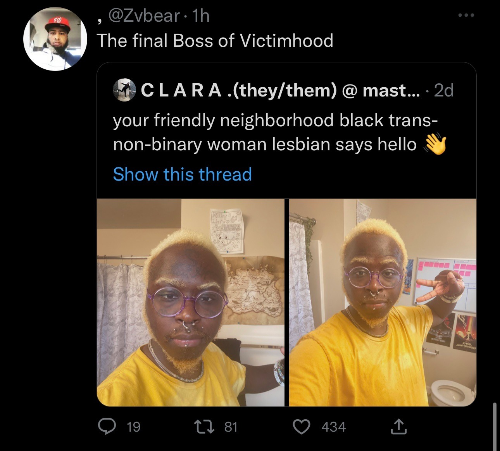
Task: Click the quoted CLARA profile avatar
Action: coord(124,90)
